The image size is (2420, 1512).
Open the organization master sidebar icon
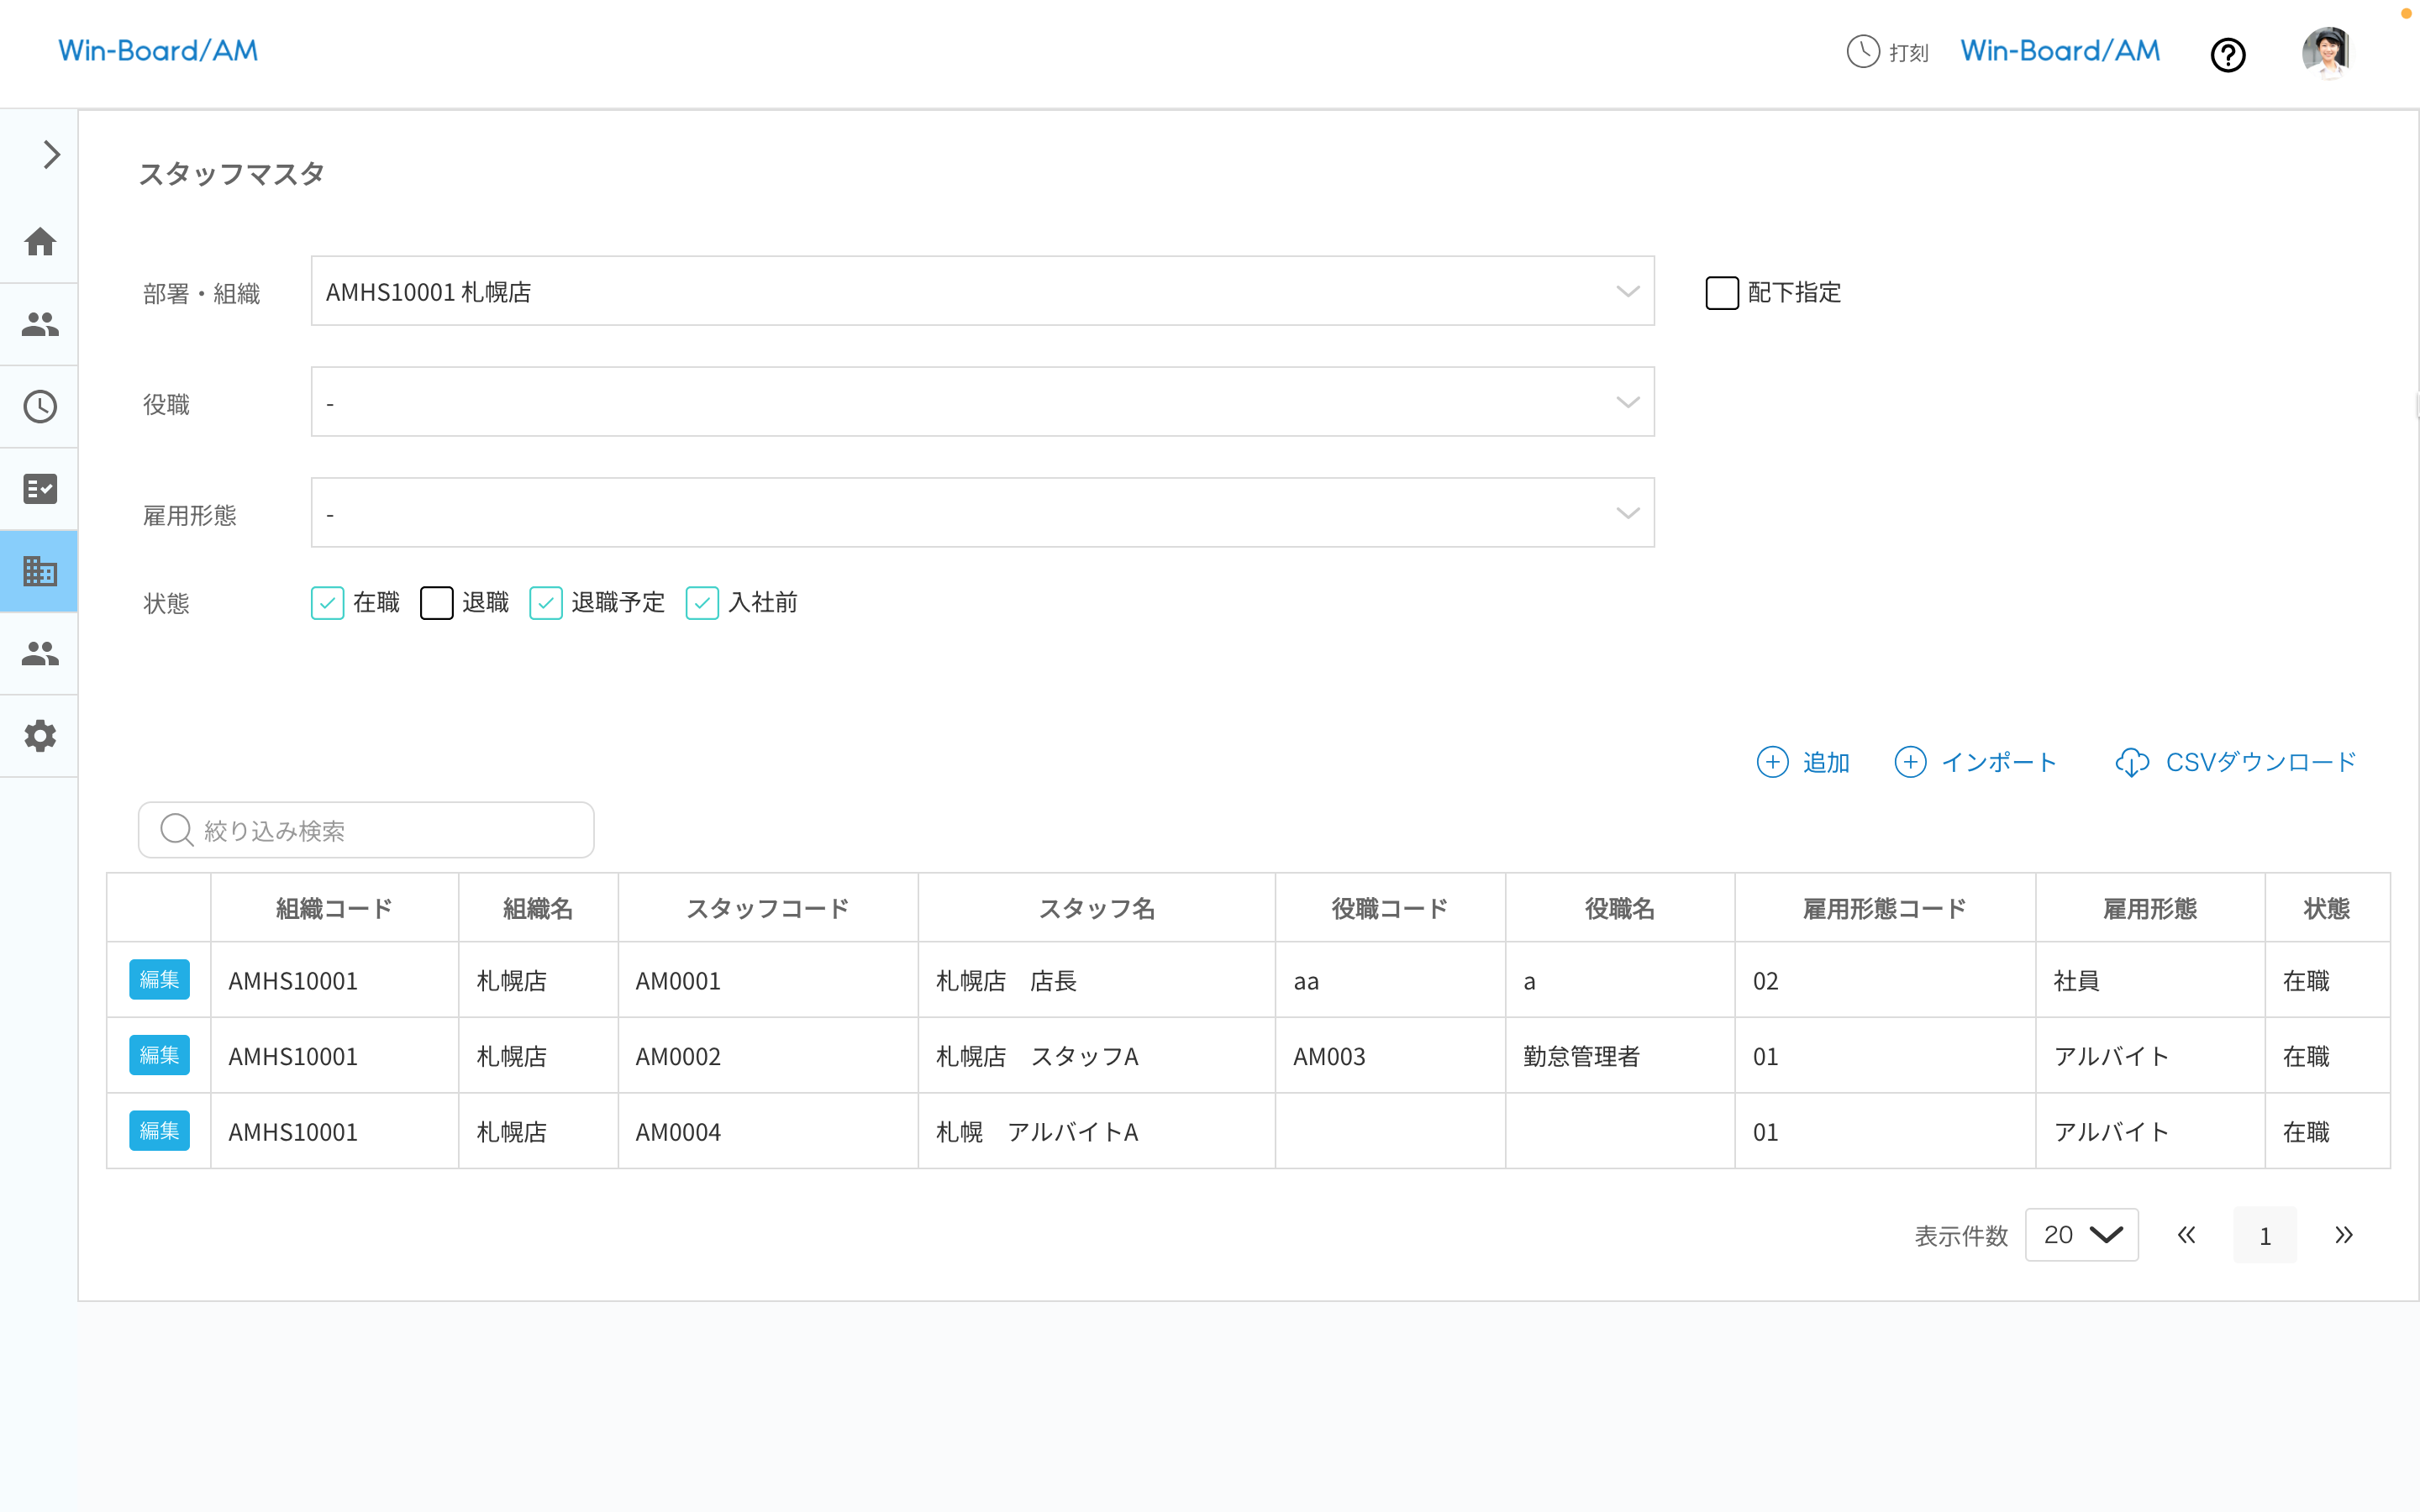coord(40,571)
